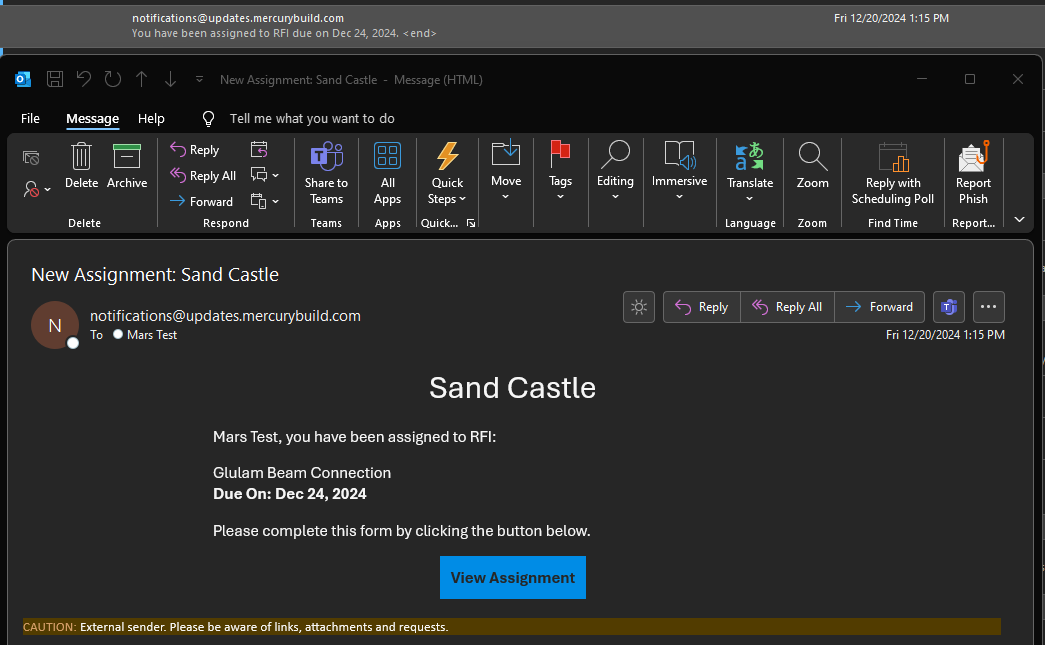Open the All Apps icon in ribbon
The height and width of the screenshot is (645, 1045).
coord(387,157)
